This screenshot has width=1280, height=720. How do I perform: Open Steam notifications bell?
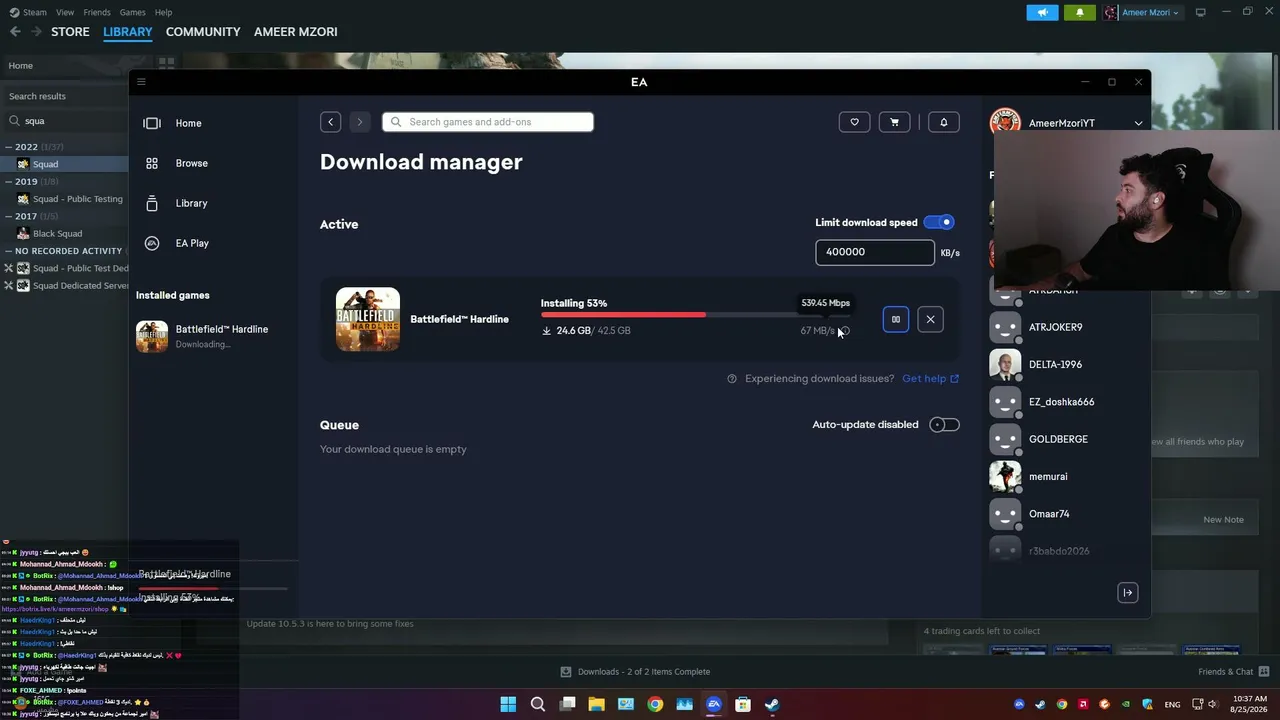point(1080,12)
